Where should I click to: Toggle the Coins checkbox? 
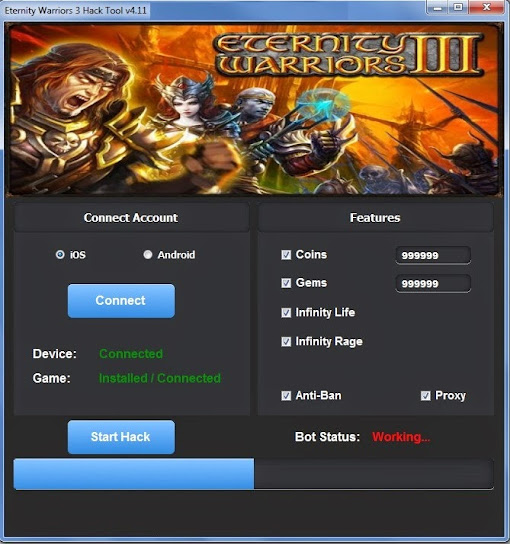(286, 255)
